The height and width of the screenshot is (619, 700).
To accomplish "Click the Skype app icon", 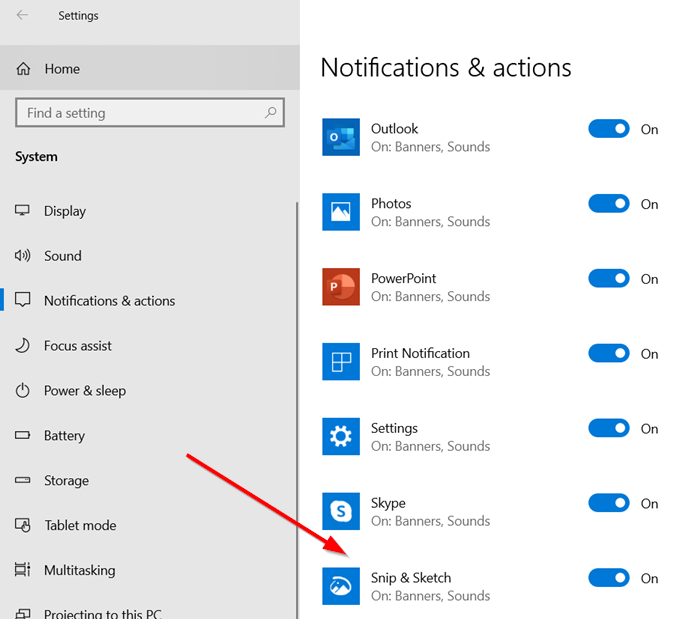I will pyautogui.click(x=340, y=512).
